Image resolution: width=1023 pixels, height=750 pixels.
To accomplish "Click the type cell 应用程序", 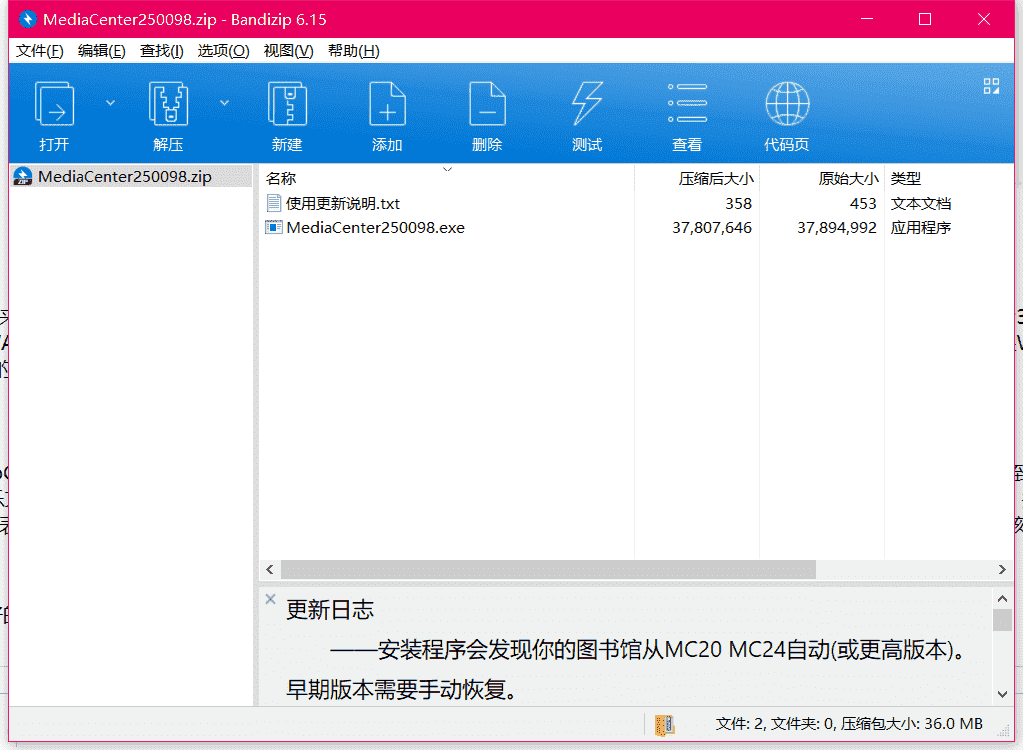I will (921, 228).
